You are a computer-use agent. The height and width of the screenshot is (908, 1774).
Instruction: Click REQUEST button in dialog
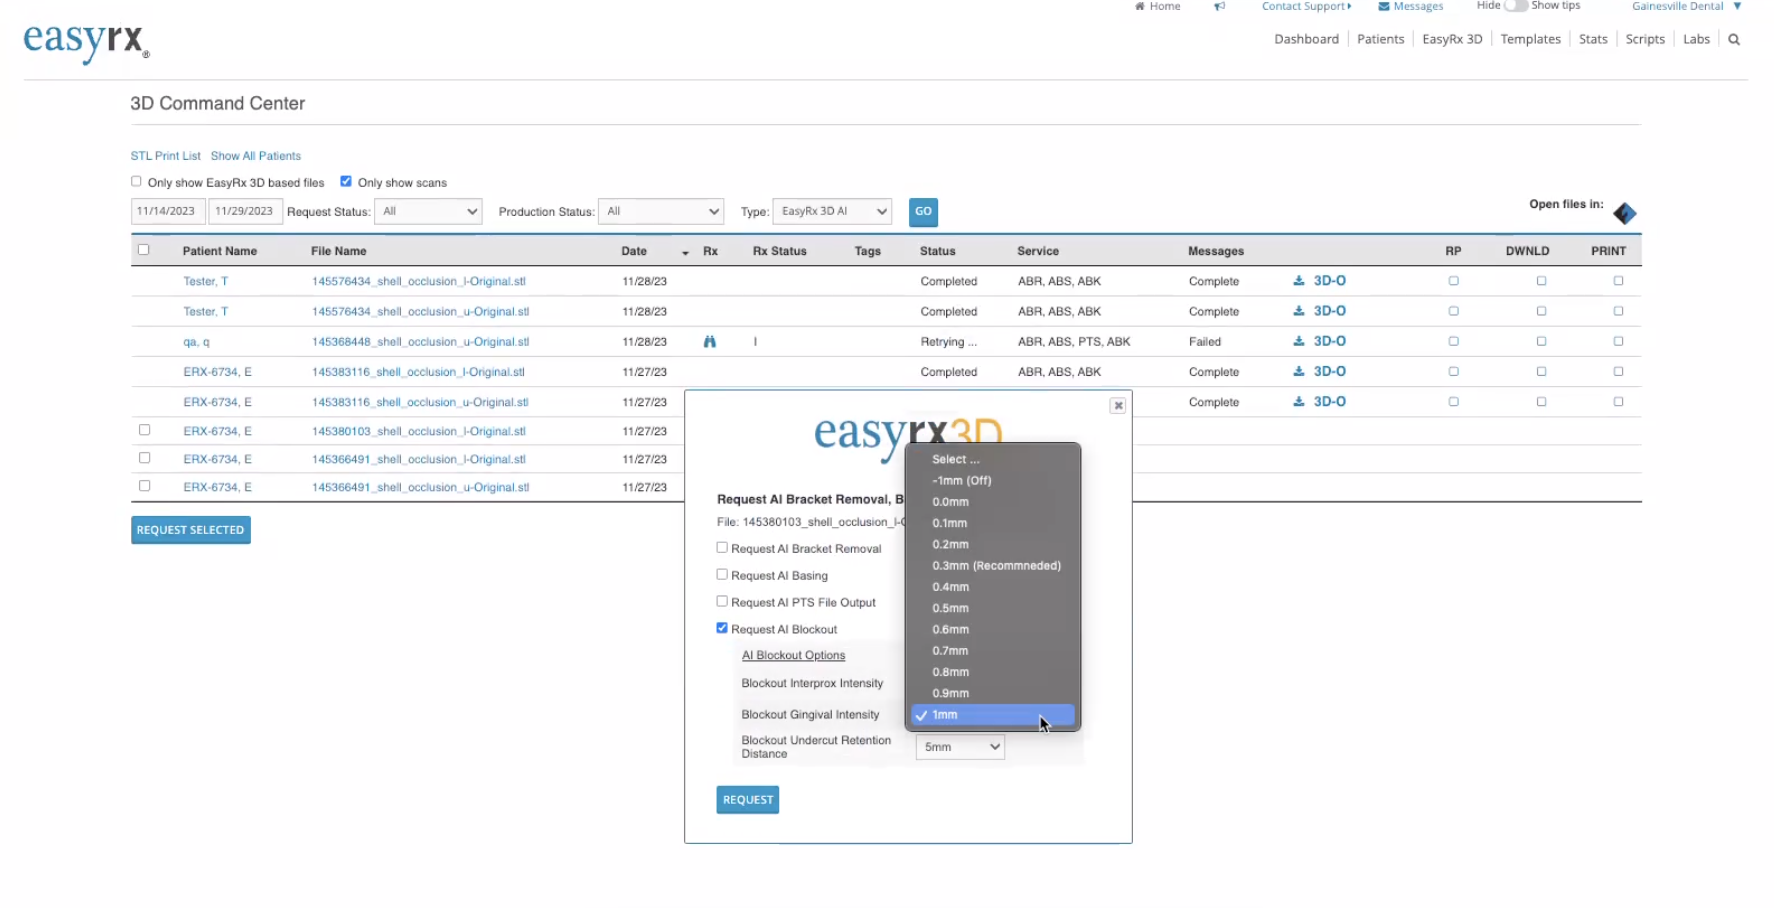coord(748,800)
